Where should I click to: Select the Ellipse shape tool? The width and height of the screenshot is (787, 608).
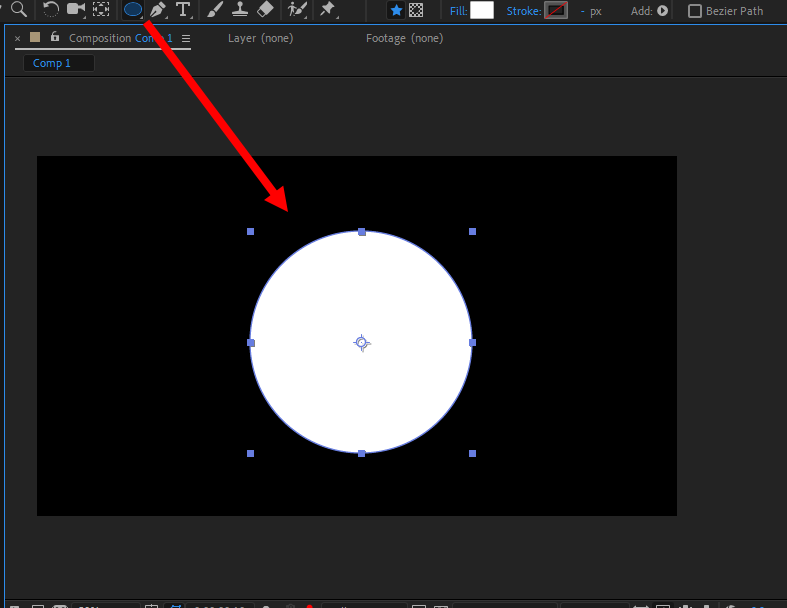pos(133,10)
